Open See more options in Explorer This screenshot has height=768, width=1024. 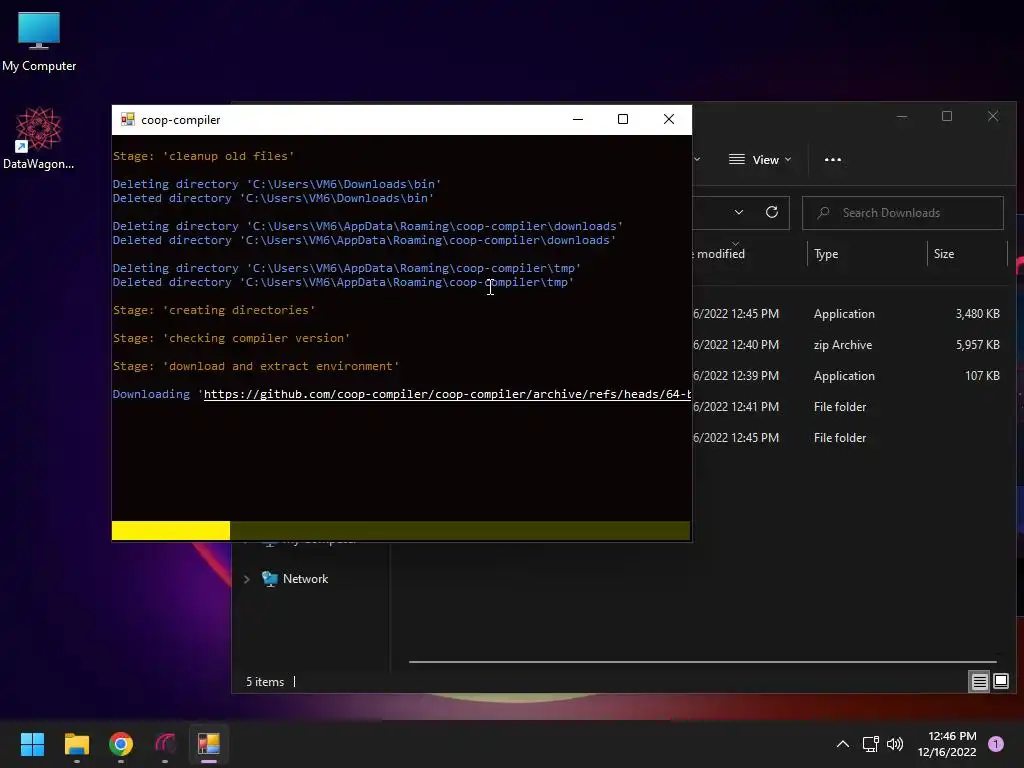(x=833, y=159)
